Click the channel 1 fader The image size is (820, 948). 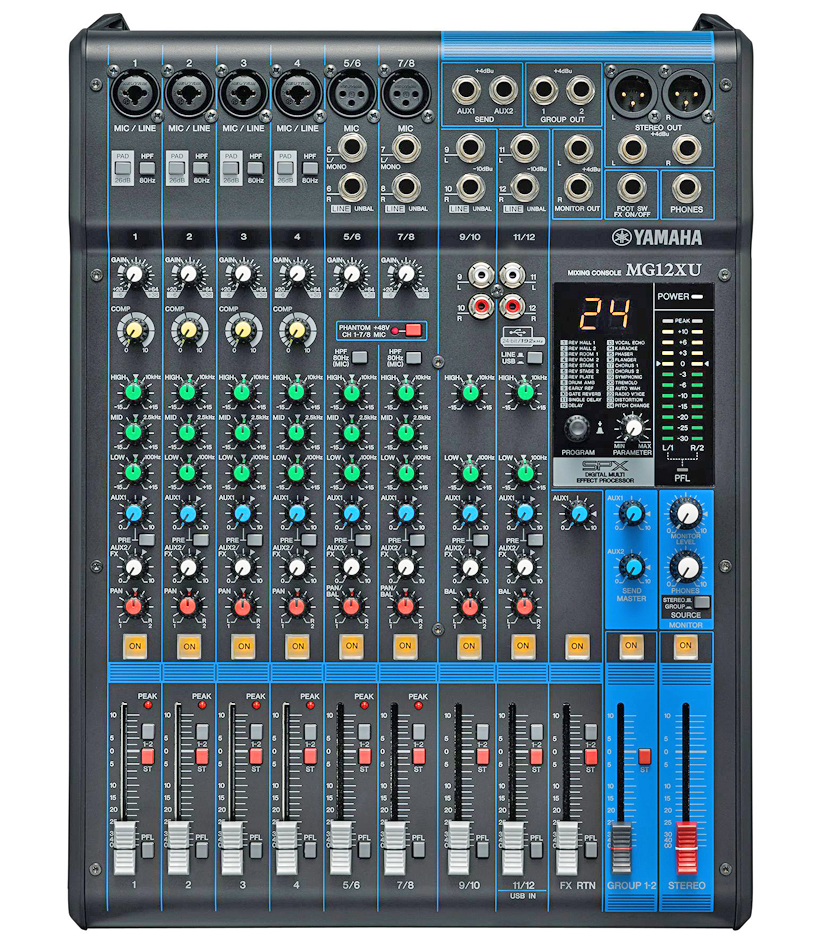pos(125,848)
